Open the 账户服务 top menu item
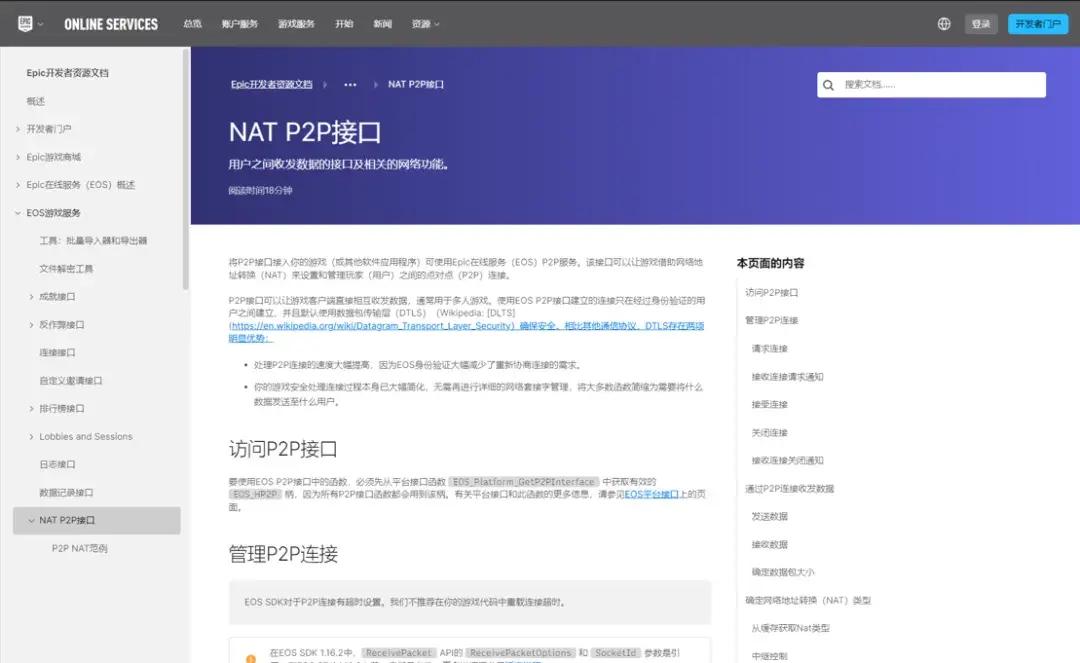The height and width of the screenshot is (663, 1080). [x=239, y=24]
